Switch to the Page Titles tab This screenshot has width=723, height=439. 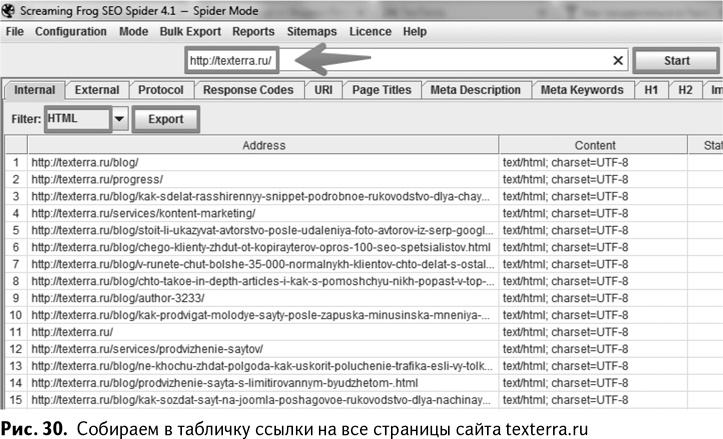pos(381,90)
